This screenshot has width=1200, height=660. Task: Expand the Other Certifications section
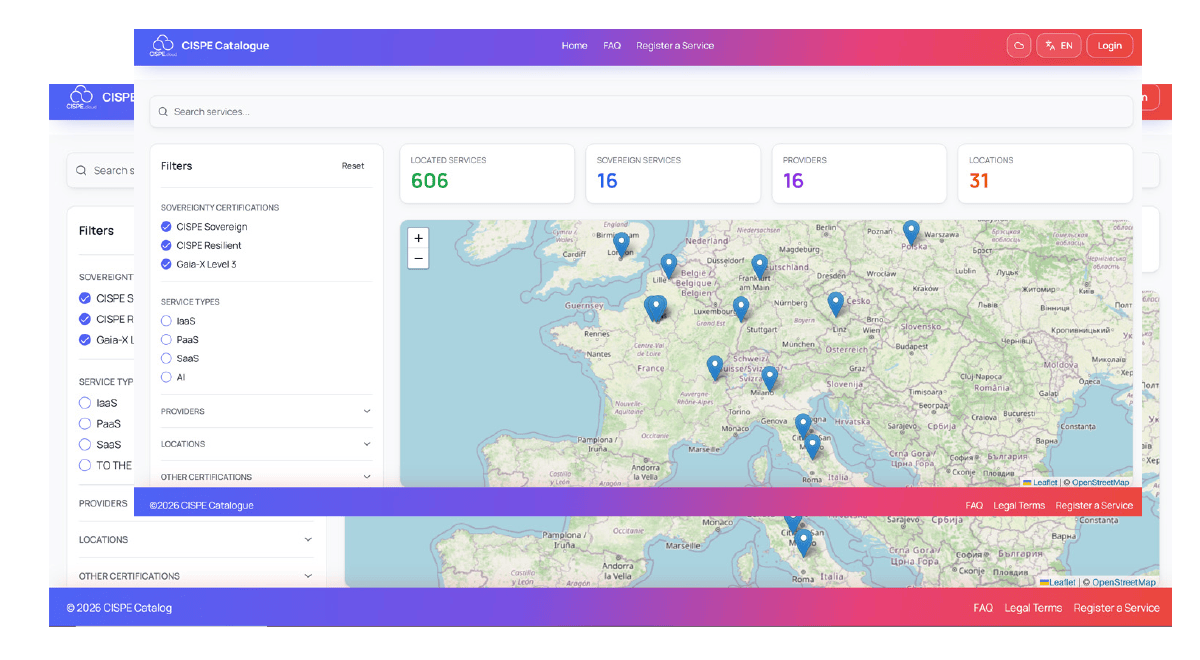coord(265,477)
